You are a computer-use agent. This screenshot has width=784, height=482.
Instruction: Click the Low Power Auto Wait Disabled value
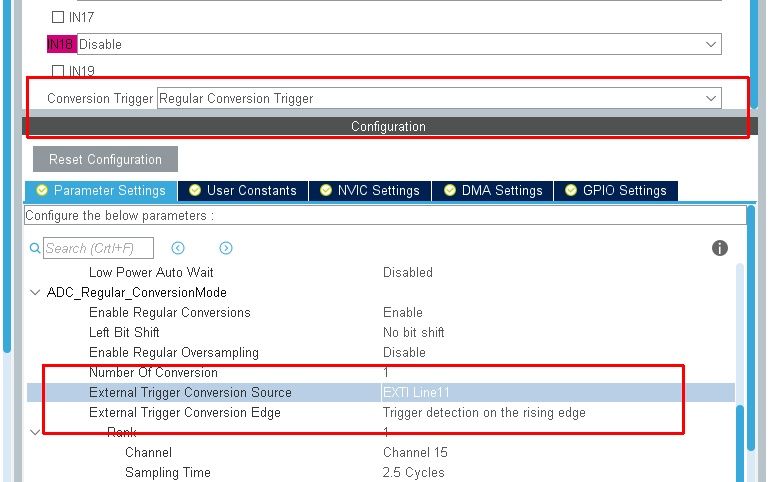pyautogui.click(x=408, y=272)
